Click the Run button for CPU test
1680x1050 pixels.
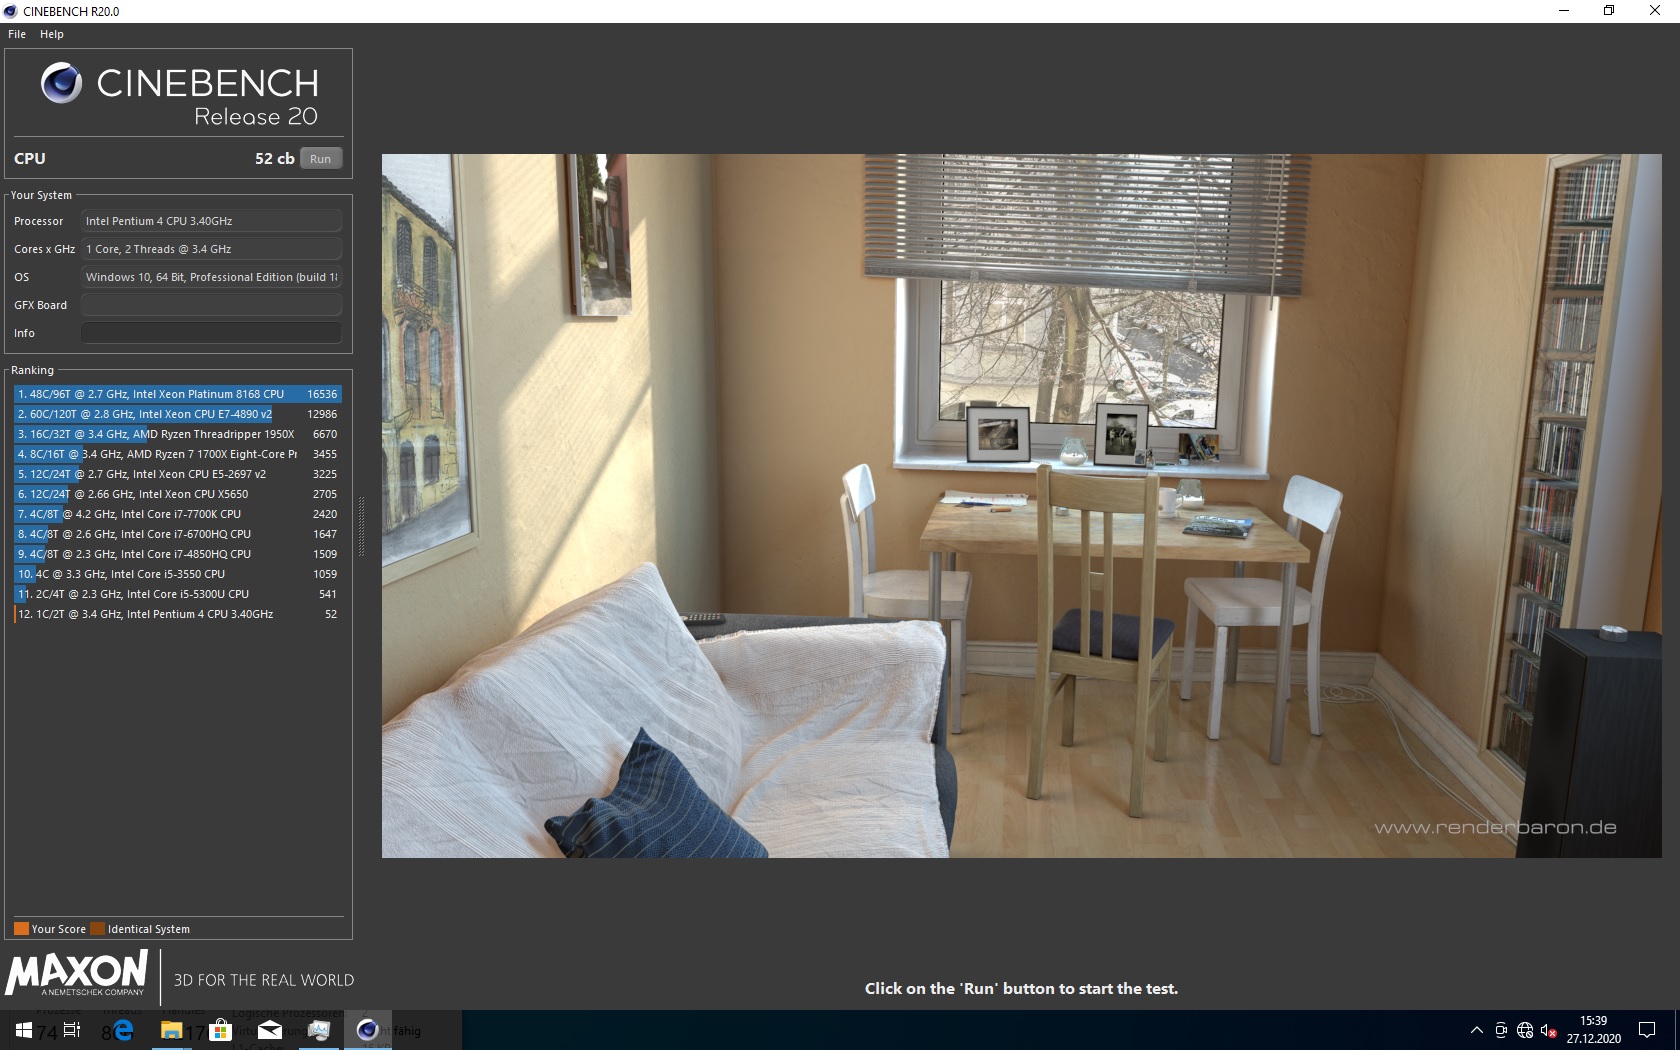coord(321,159)
